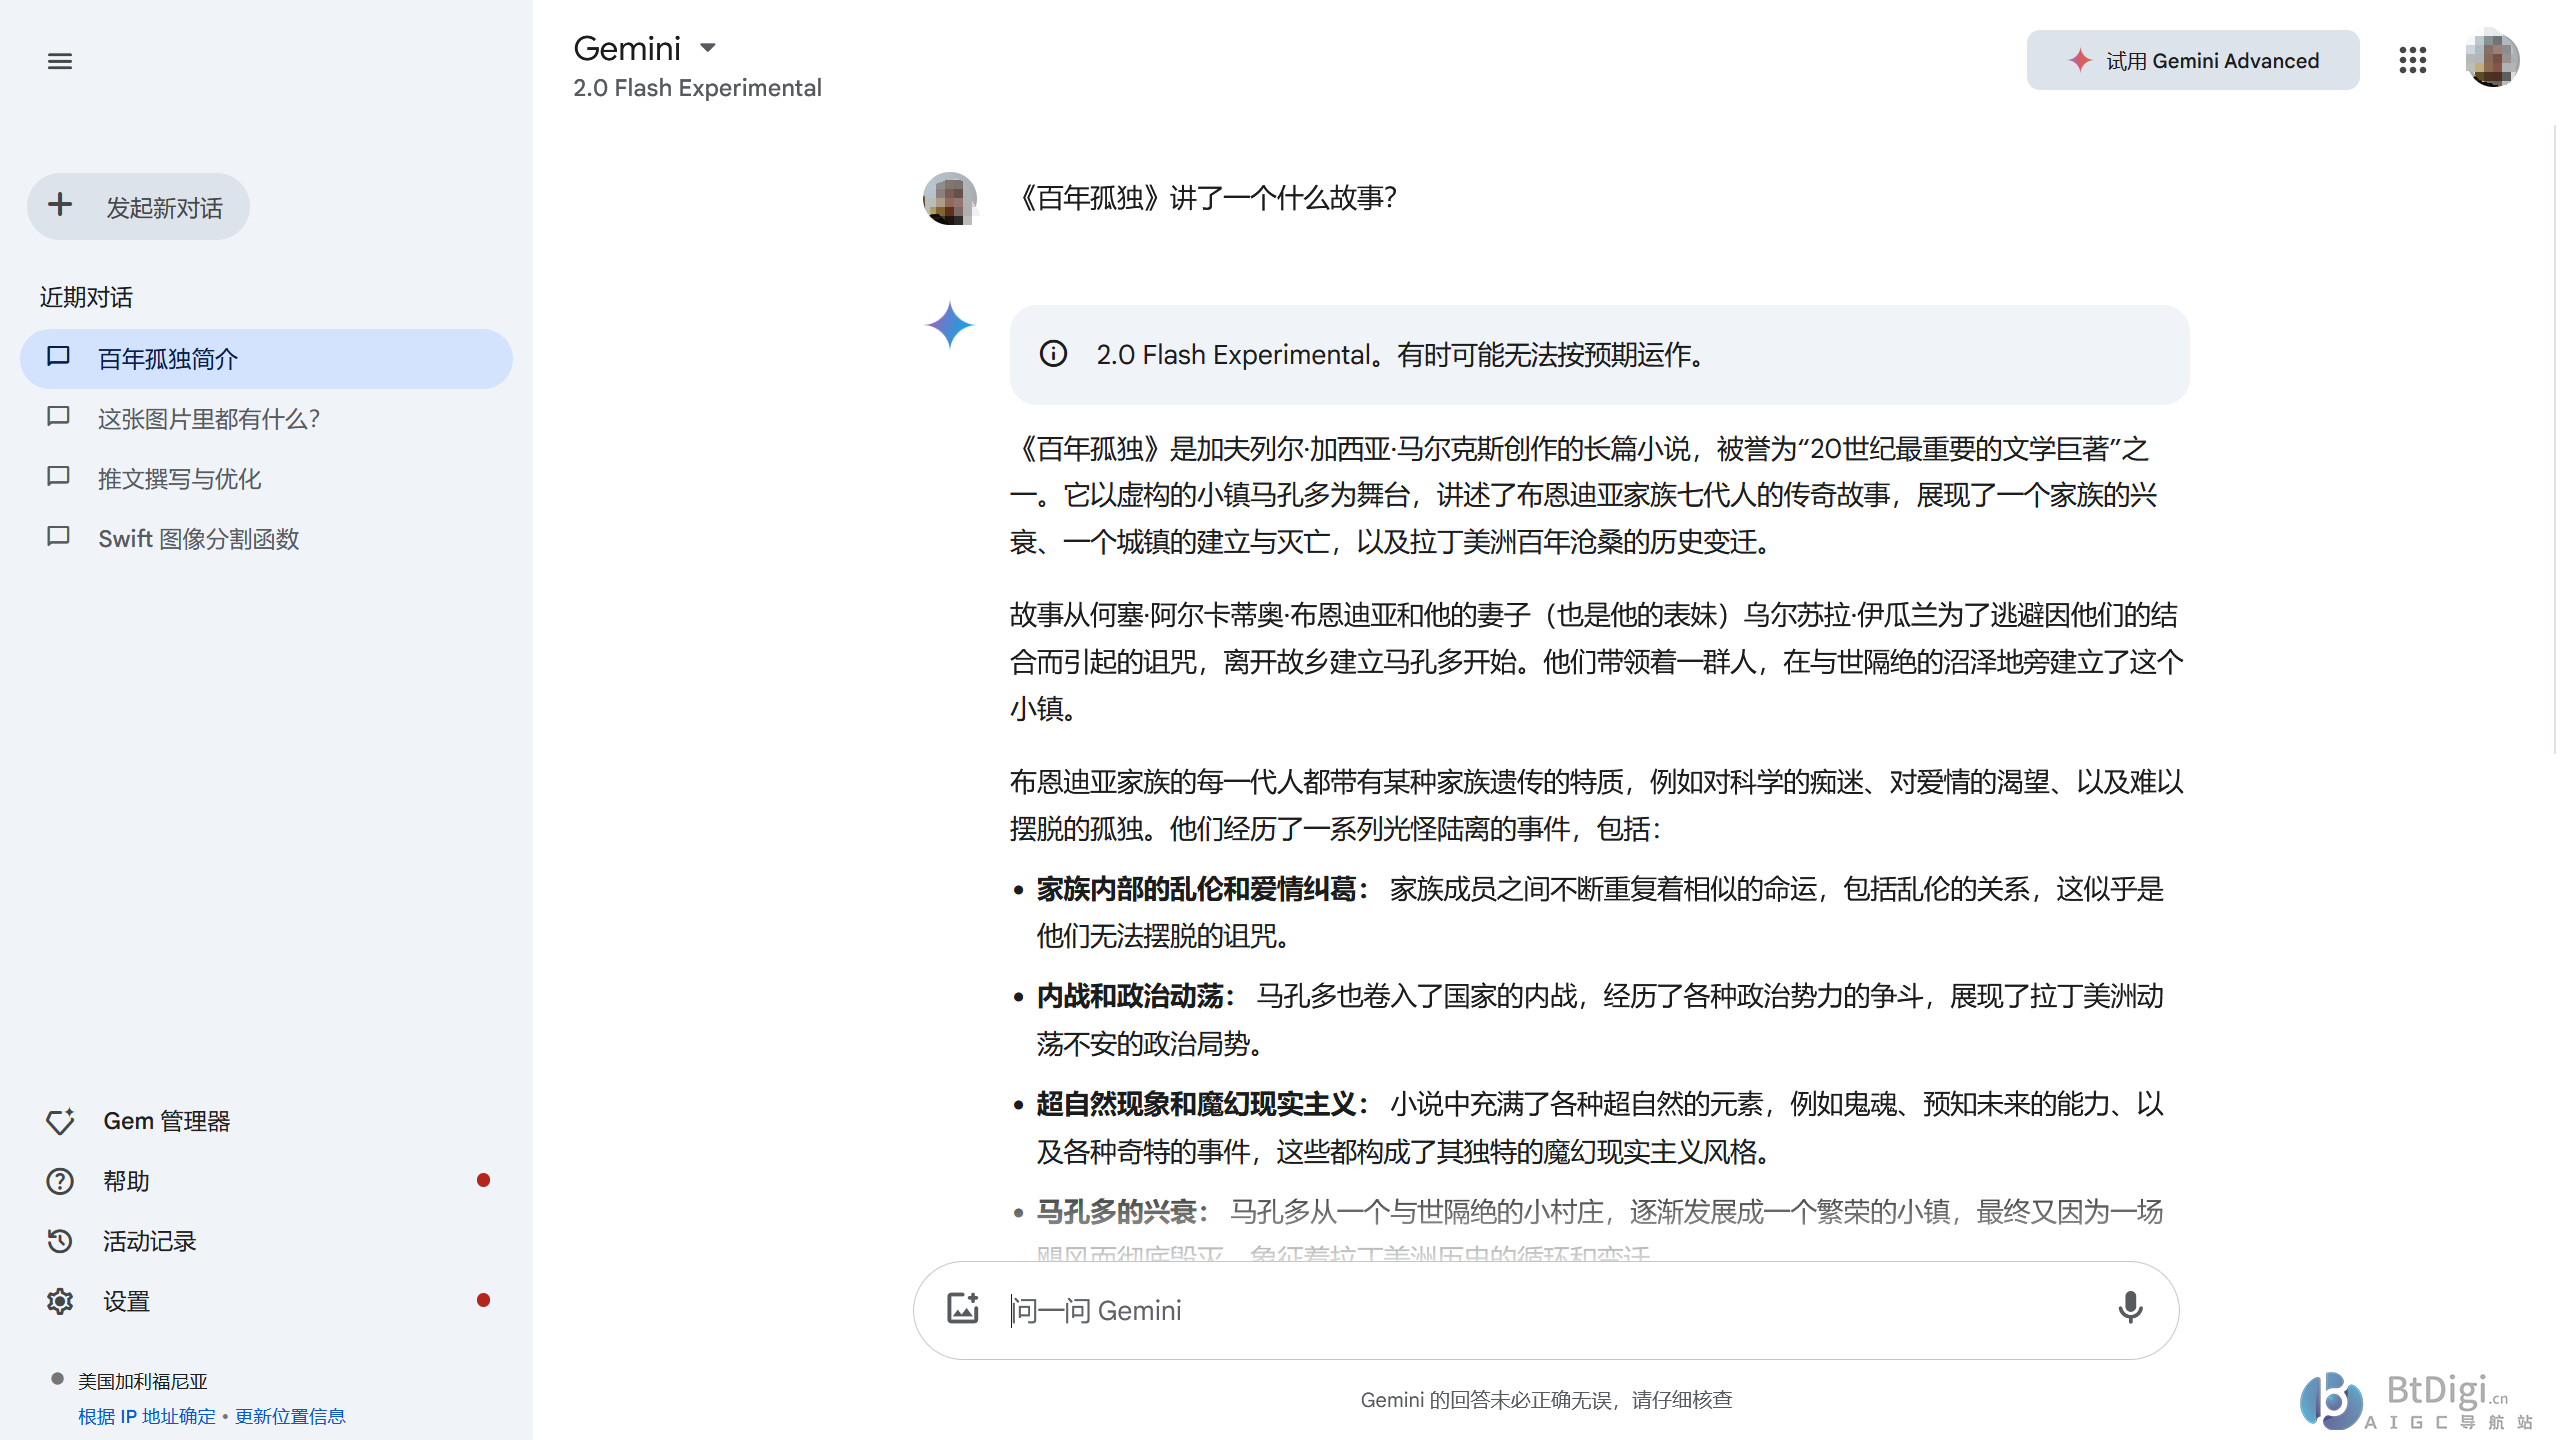Open the Google apps grid icon
This screenshot has width=2560, height=1440.
coord(2412,61)
